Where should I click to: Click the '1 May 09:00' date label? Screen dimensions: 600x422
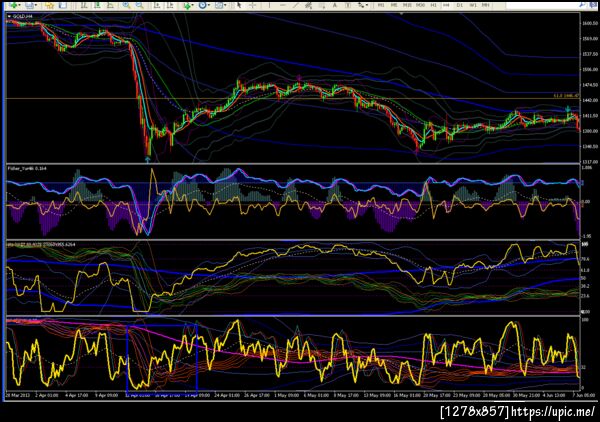286,395
